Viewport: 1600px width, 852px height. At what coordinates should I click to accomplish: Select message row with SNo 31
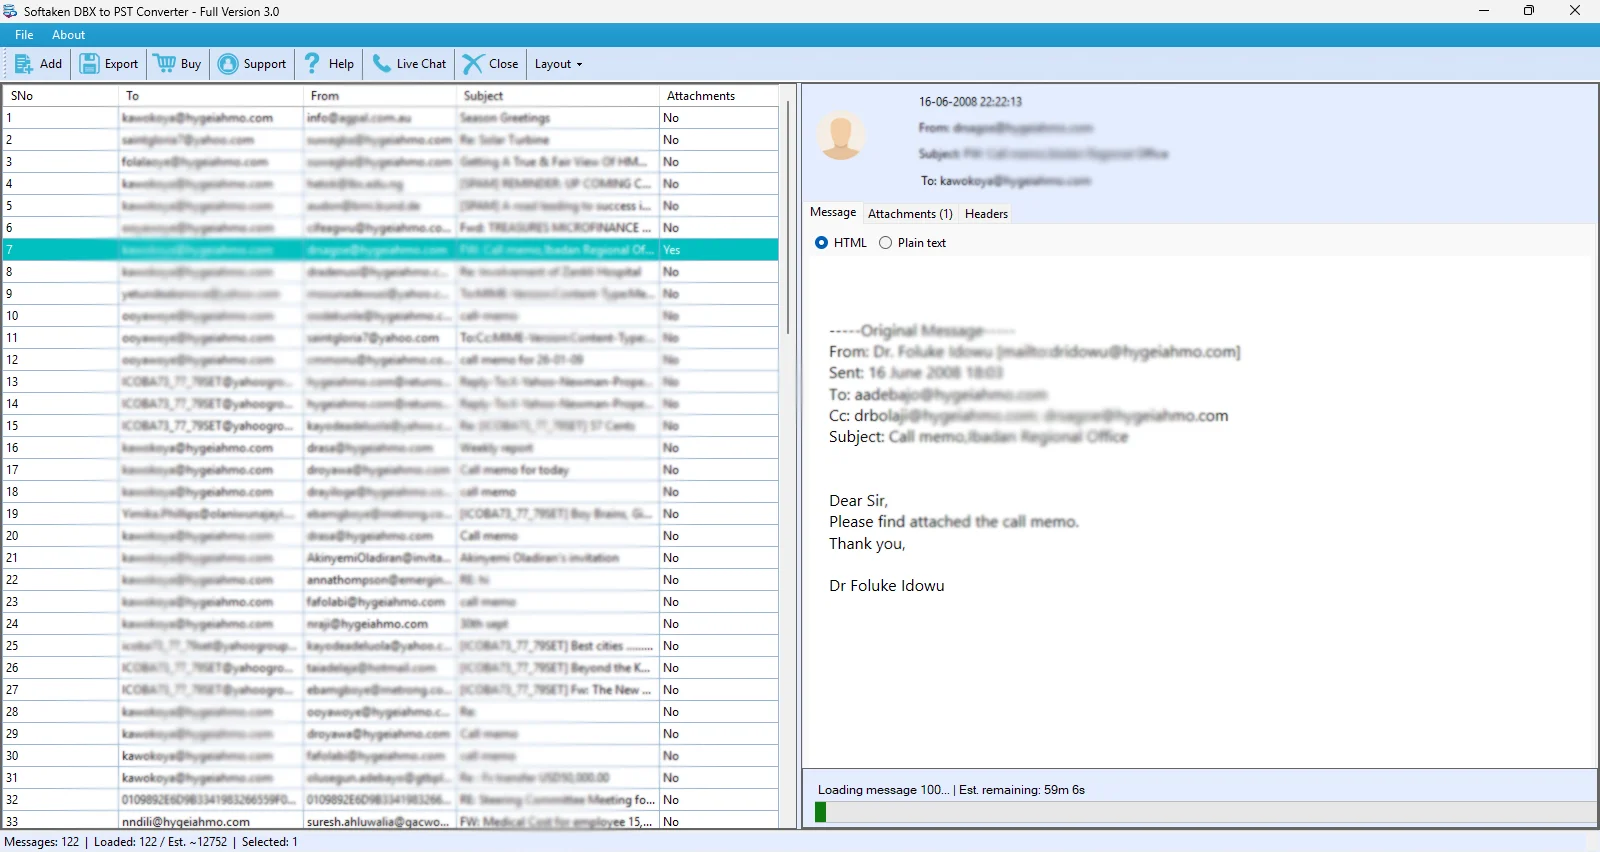point(391,778)
